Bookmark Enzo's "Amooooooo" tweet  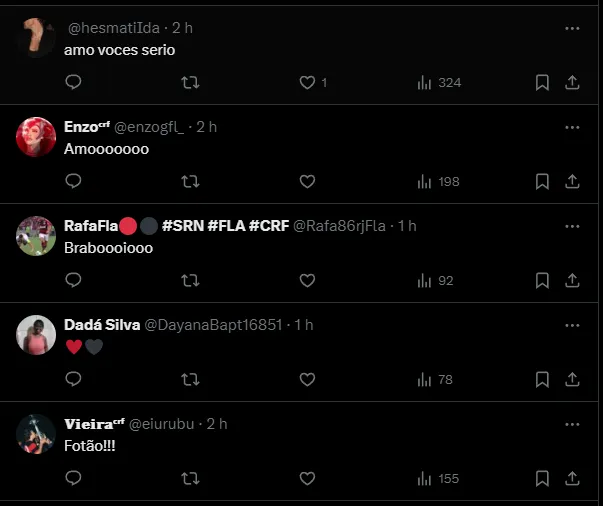point(542,181)
